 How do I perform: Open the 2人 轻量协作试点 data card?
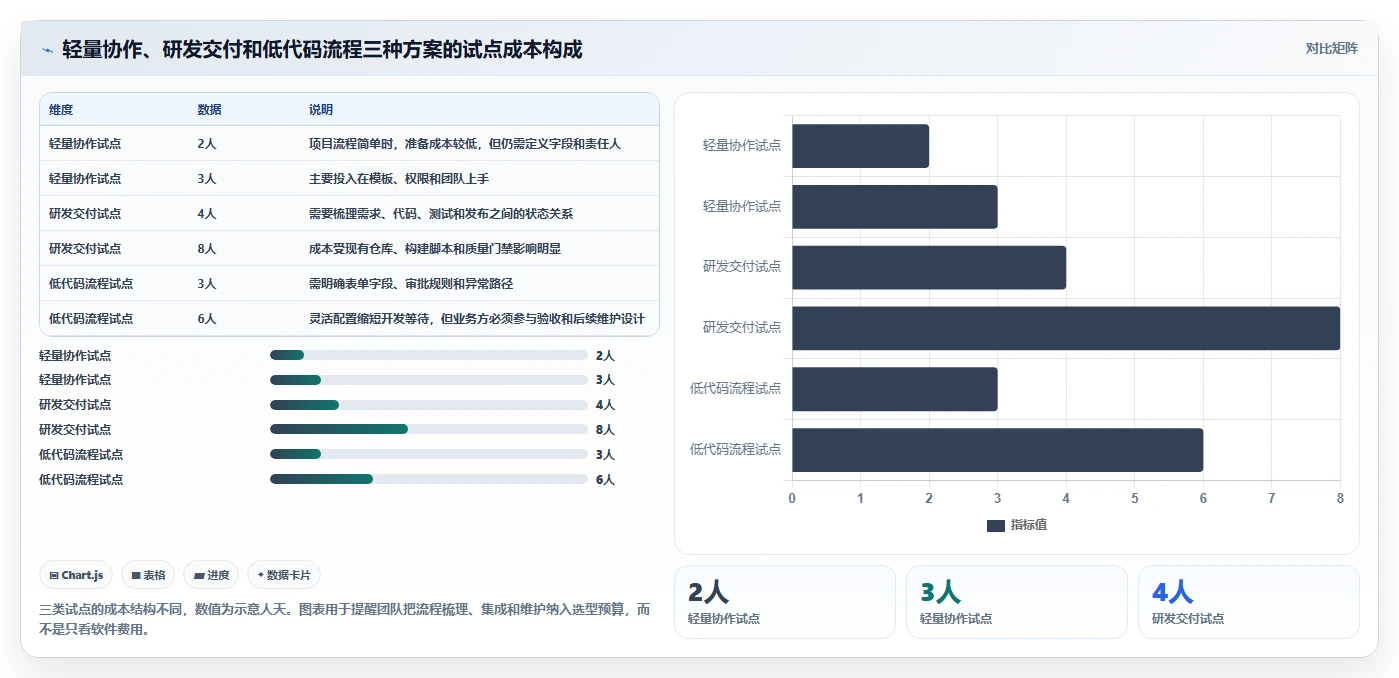point(785,602)
